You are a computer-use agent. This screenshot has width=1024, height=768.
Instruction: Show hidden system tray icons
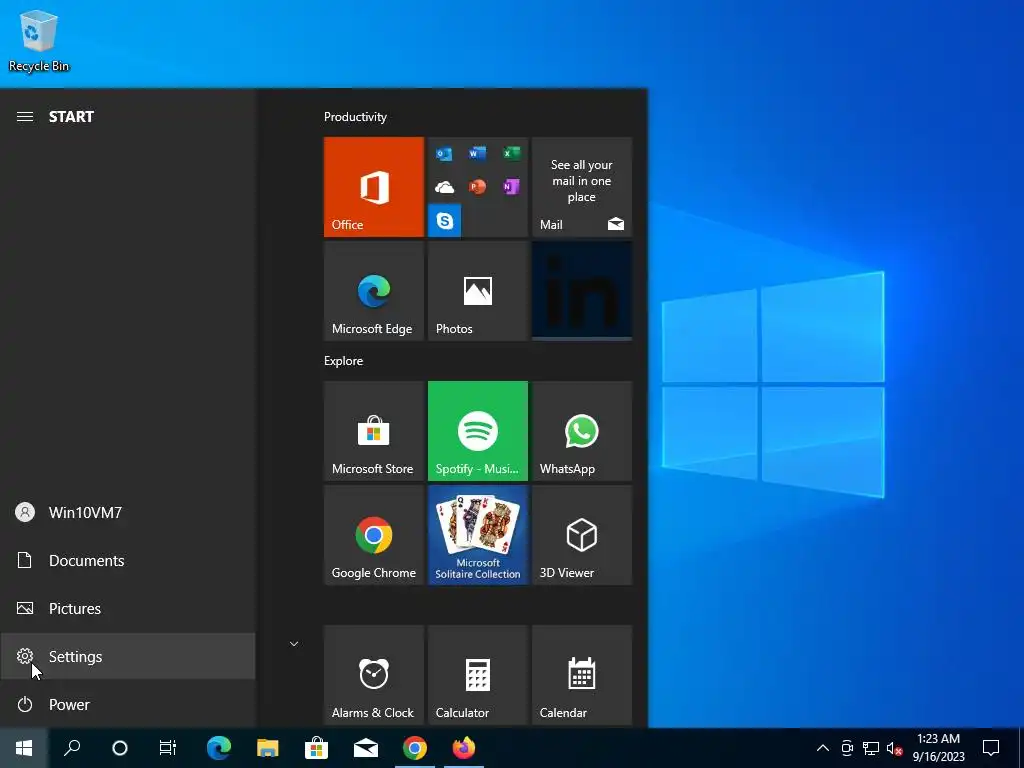click(823, 748)
